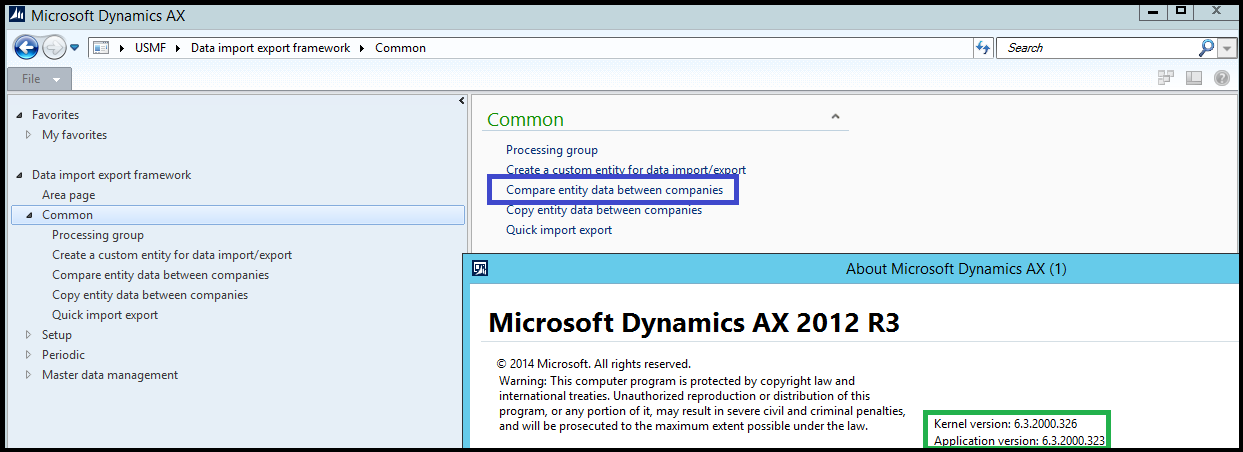The width and height of the screenshot is (1243, 452).
Task: Open the recent pages history dropdown arrow
Action: point(75,47)
